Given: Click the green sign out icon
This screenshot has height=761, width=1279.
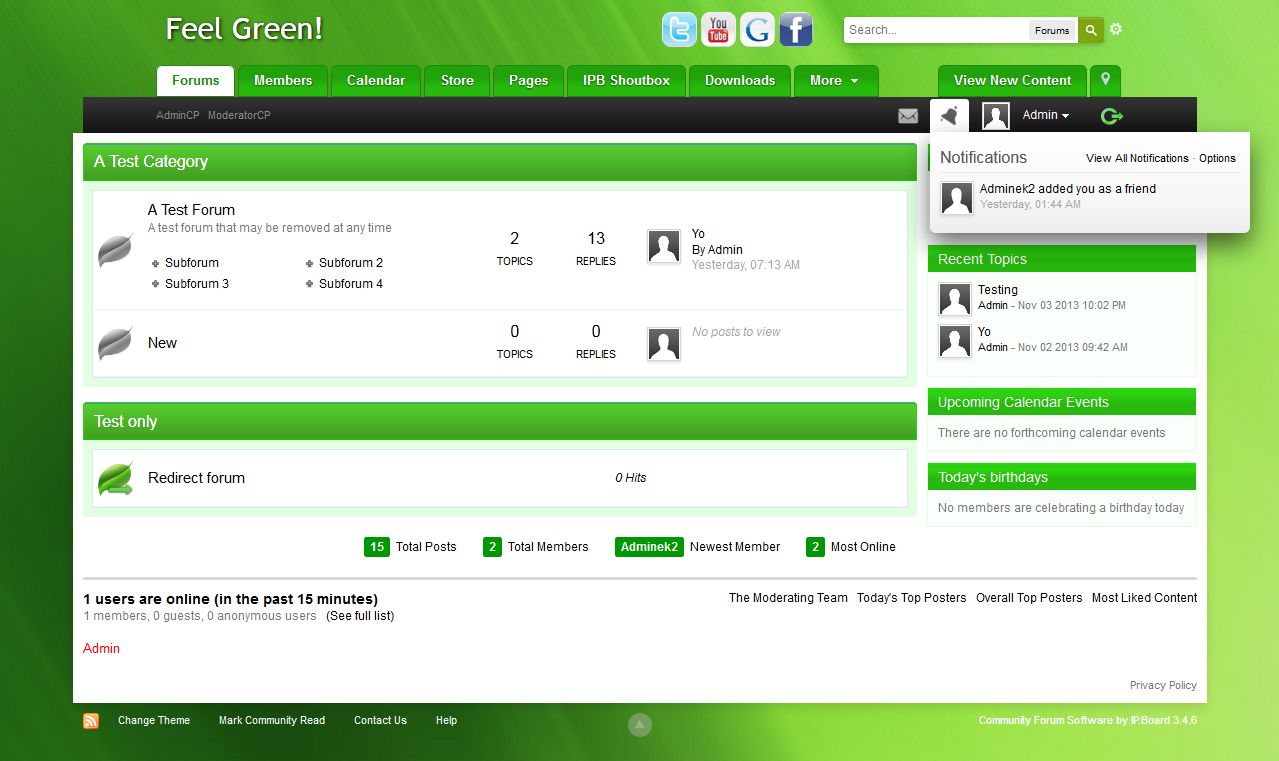Looking at the screenshot, I should click(1111, 116).
